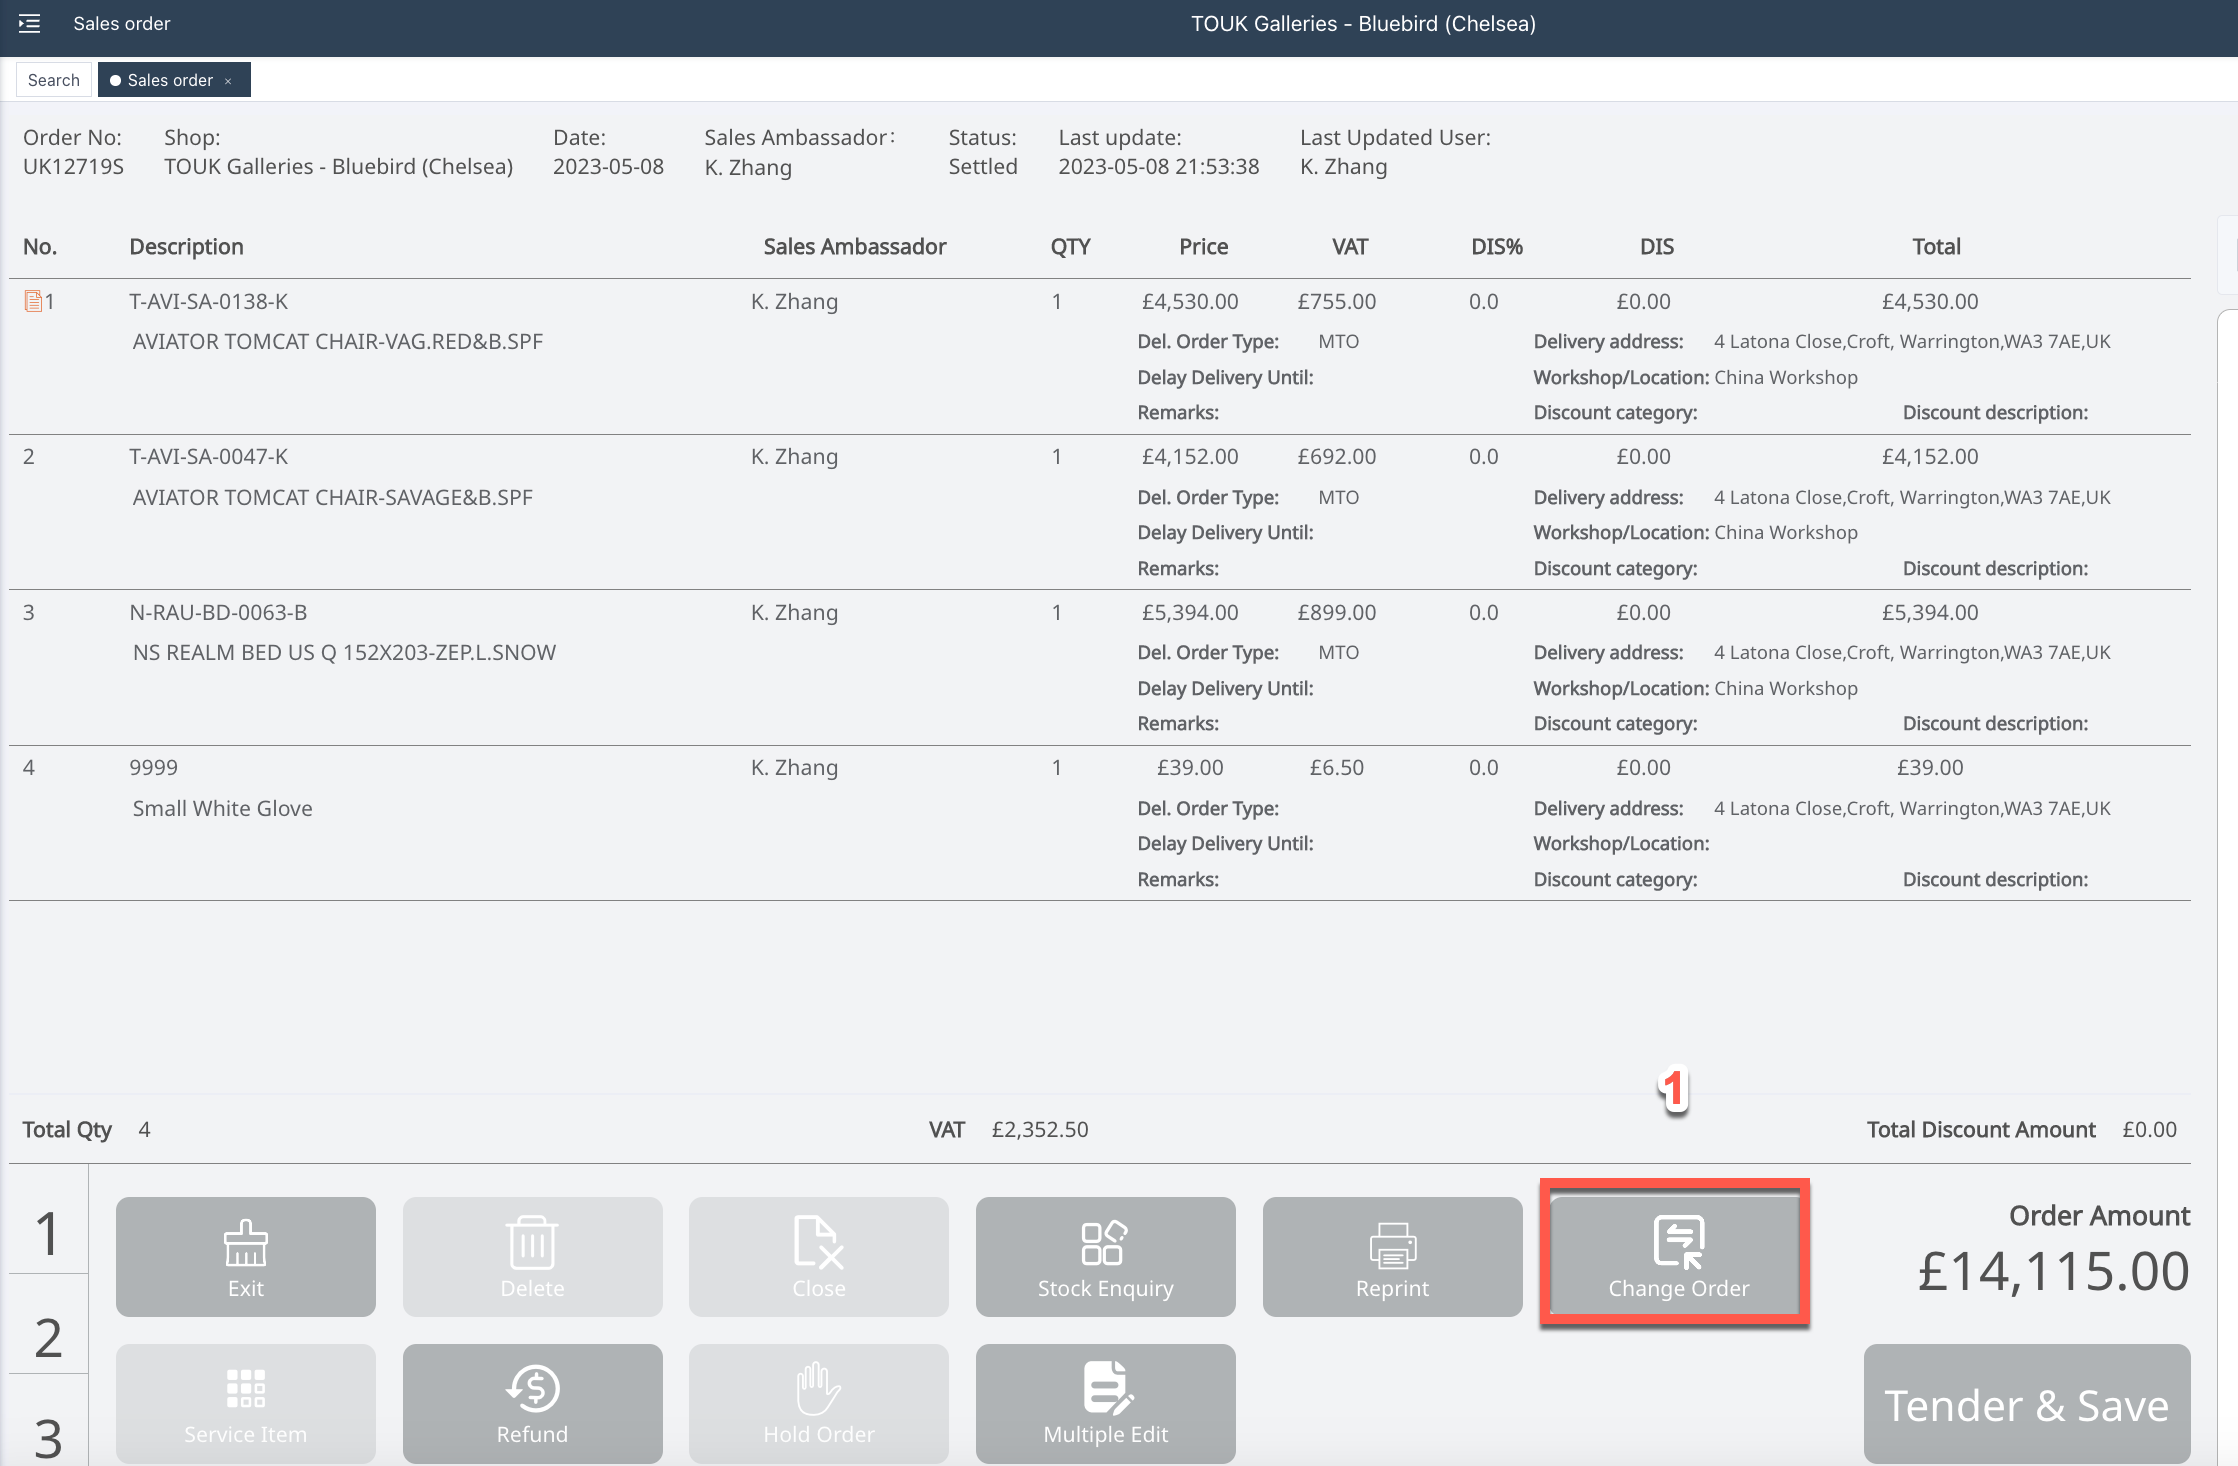
Task: Click the Reprint printer button
Action: click(1392, 1256)
